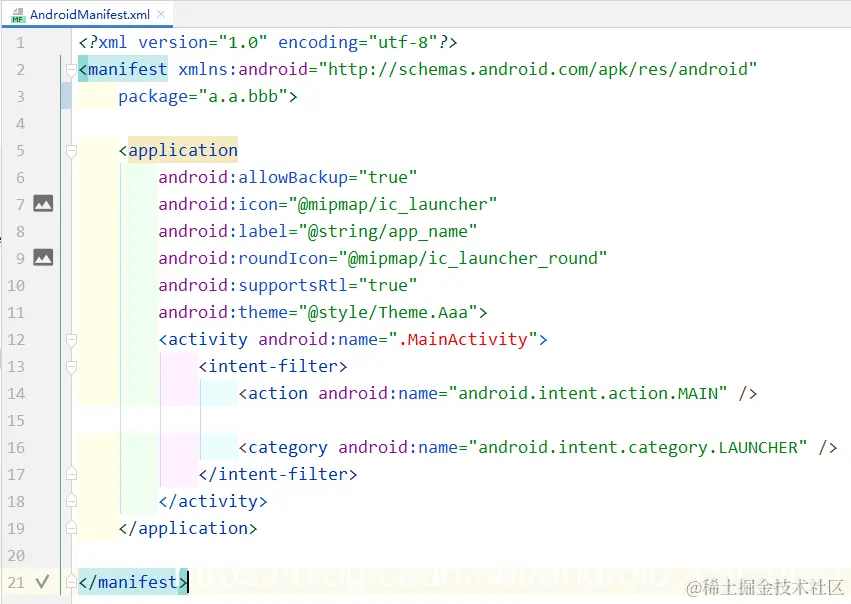
Task: Click android.intent.category.LAUNCHER value
Action: (x=638, y=448)
